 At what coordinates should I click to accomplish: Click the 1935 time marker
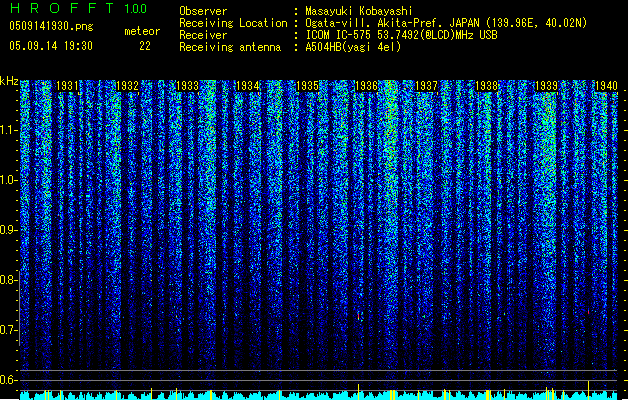(307, 86)
